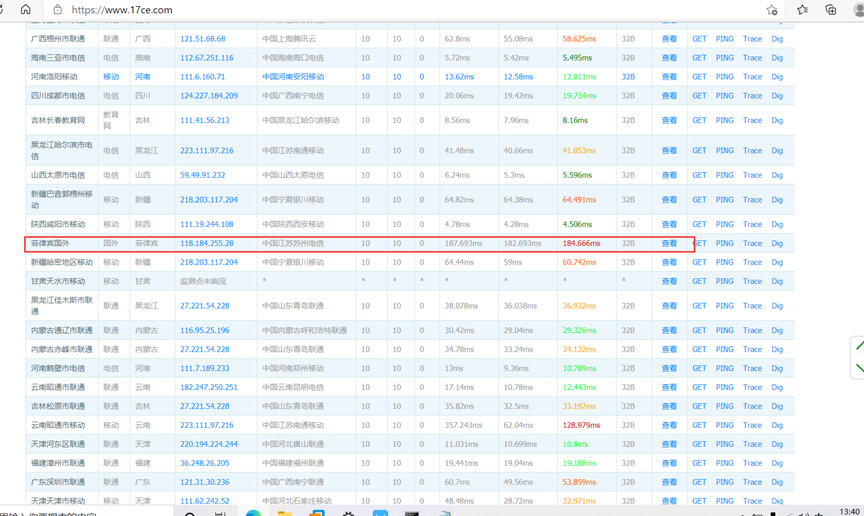Screen dimensions: 864x516
Task: Click 查看 in the 菲律宾国外 row
Action: [669, 243]
